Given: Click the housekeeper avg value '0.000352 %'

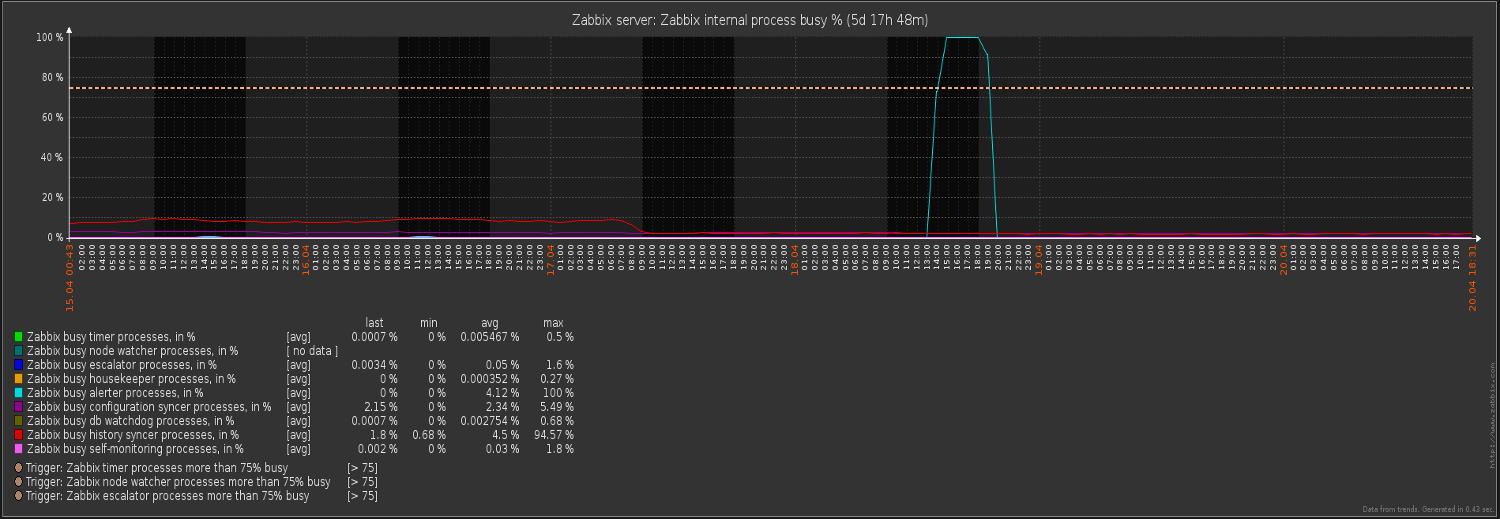Looking at the screenshot, I should pyautogui.click(x=490, y=379).
